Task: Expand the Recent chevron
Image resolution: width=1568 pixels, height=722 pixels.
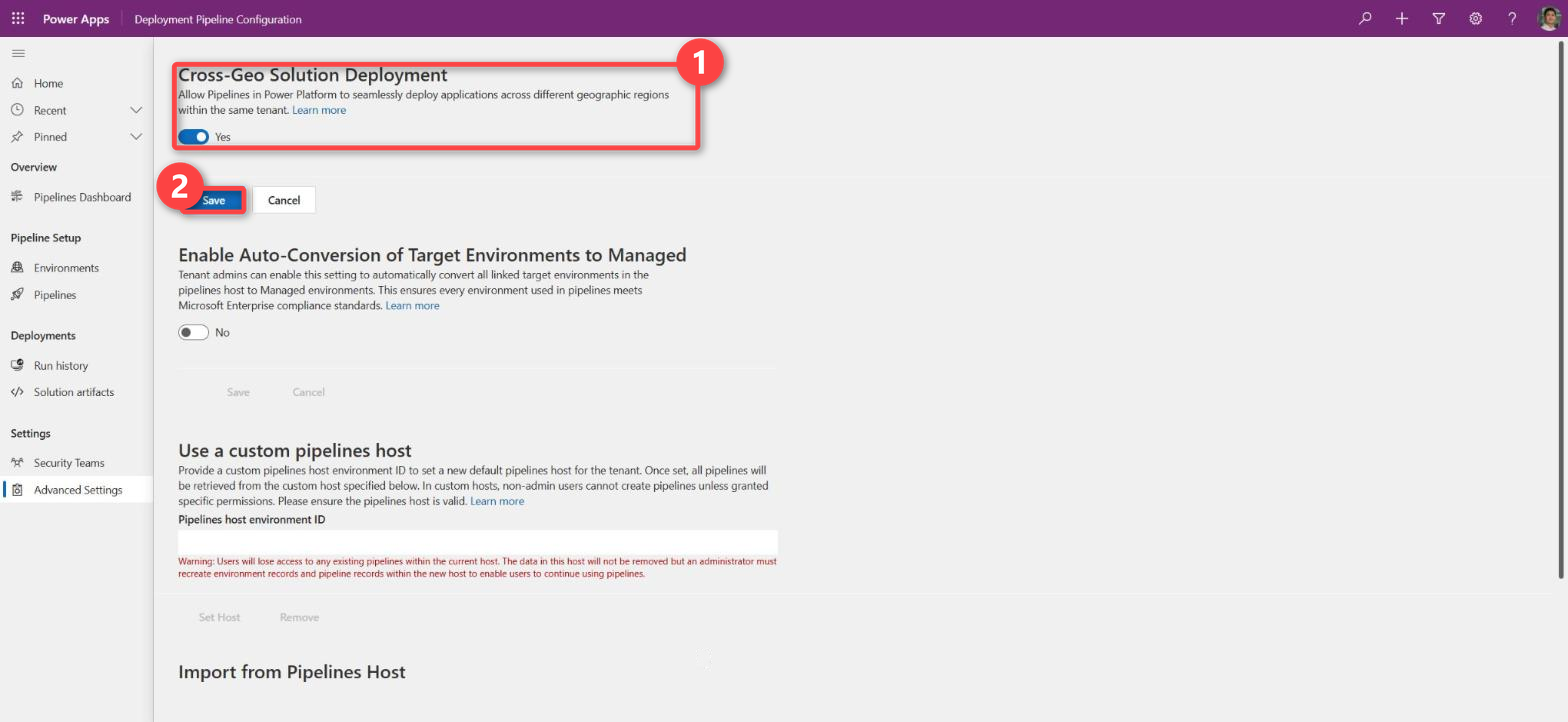Action: (137, 110)
